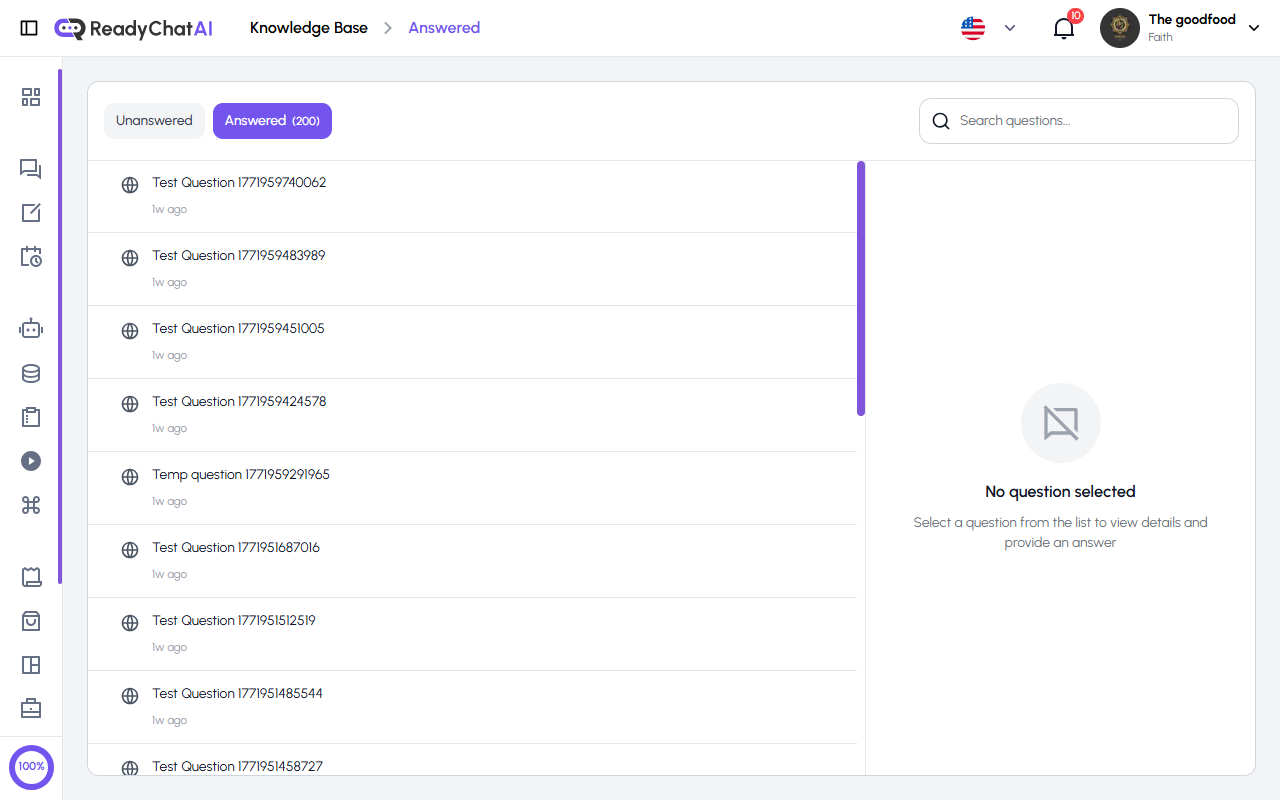Screen dimensions: 1280x800
Task: Click the scheduled calendar icon
Action: point(30,257)
